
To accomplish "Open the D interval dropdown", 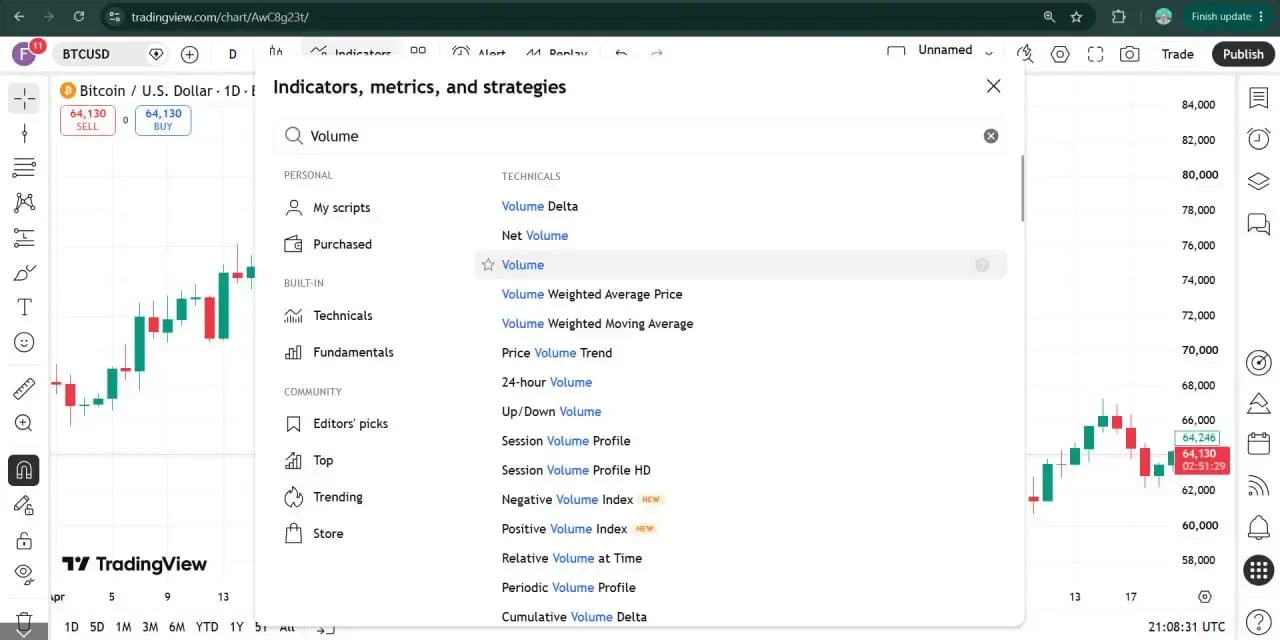I will tap(233, 54).
